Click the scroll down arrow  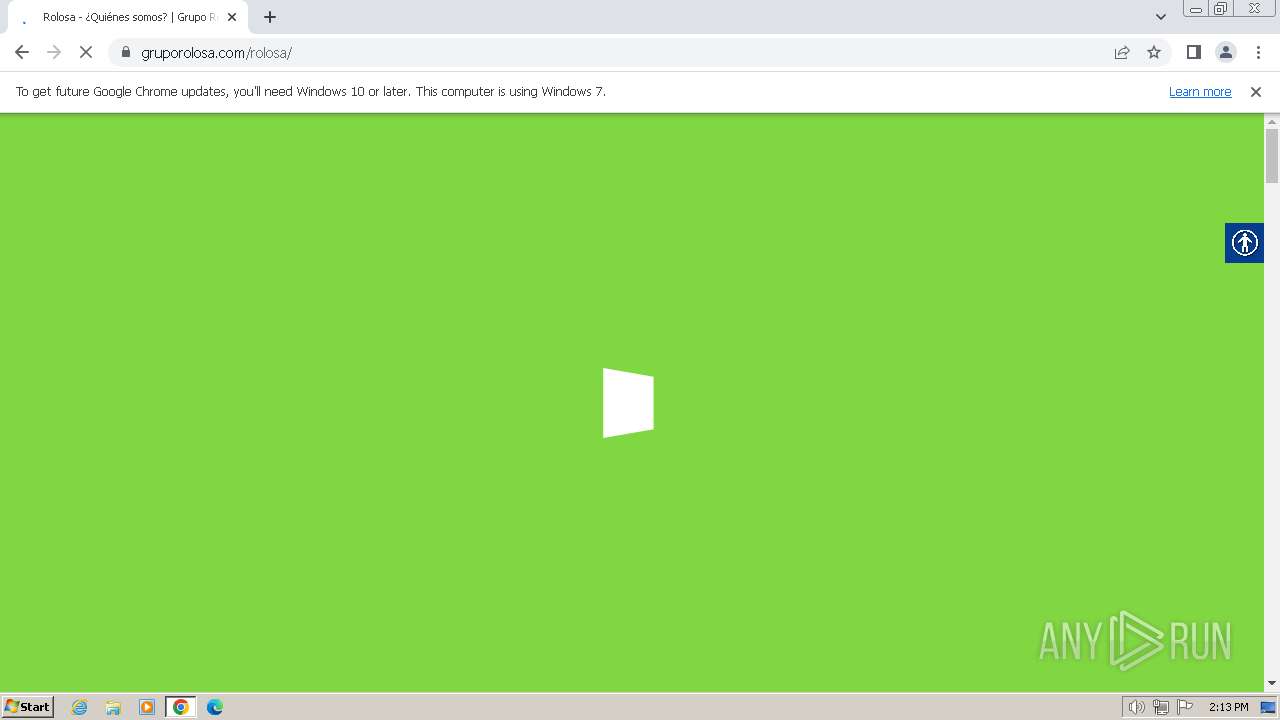(x=1272, y=683)
